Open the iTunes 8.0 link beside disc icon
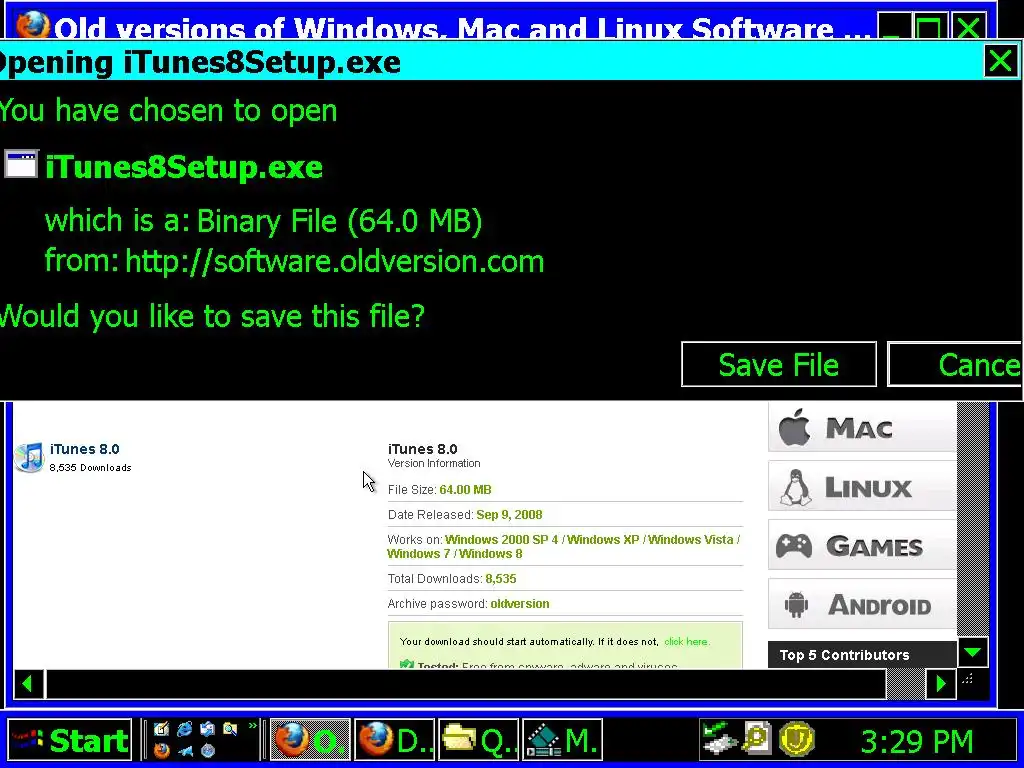 click(x=85, y=449)
